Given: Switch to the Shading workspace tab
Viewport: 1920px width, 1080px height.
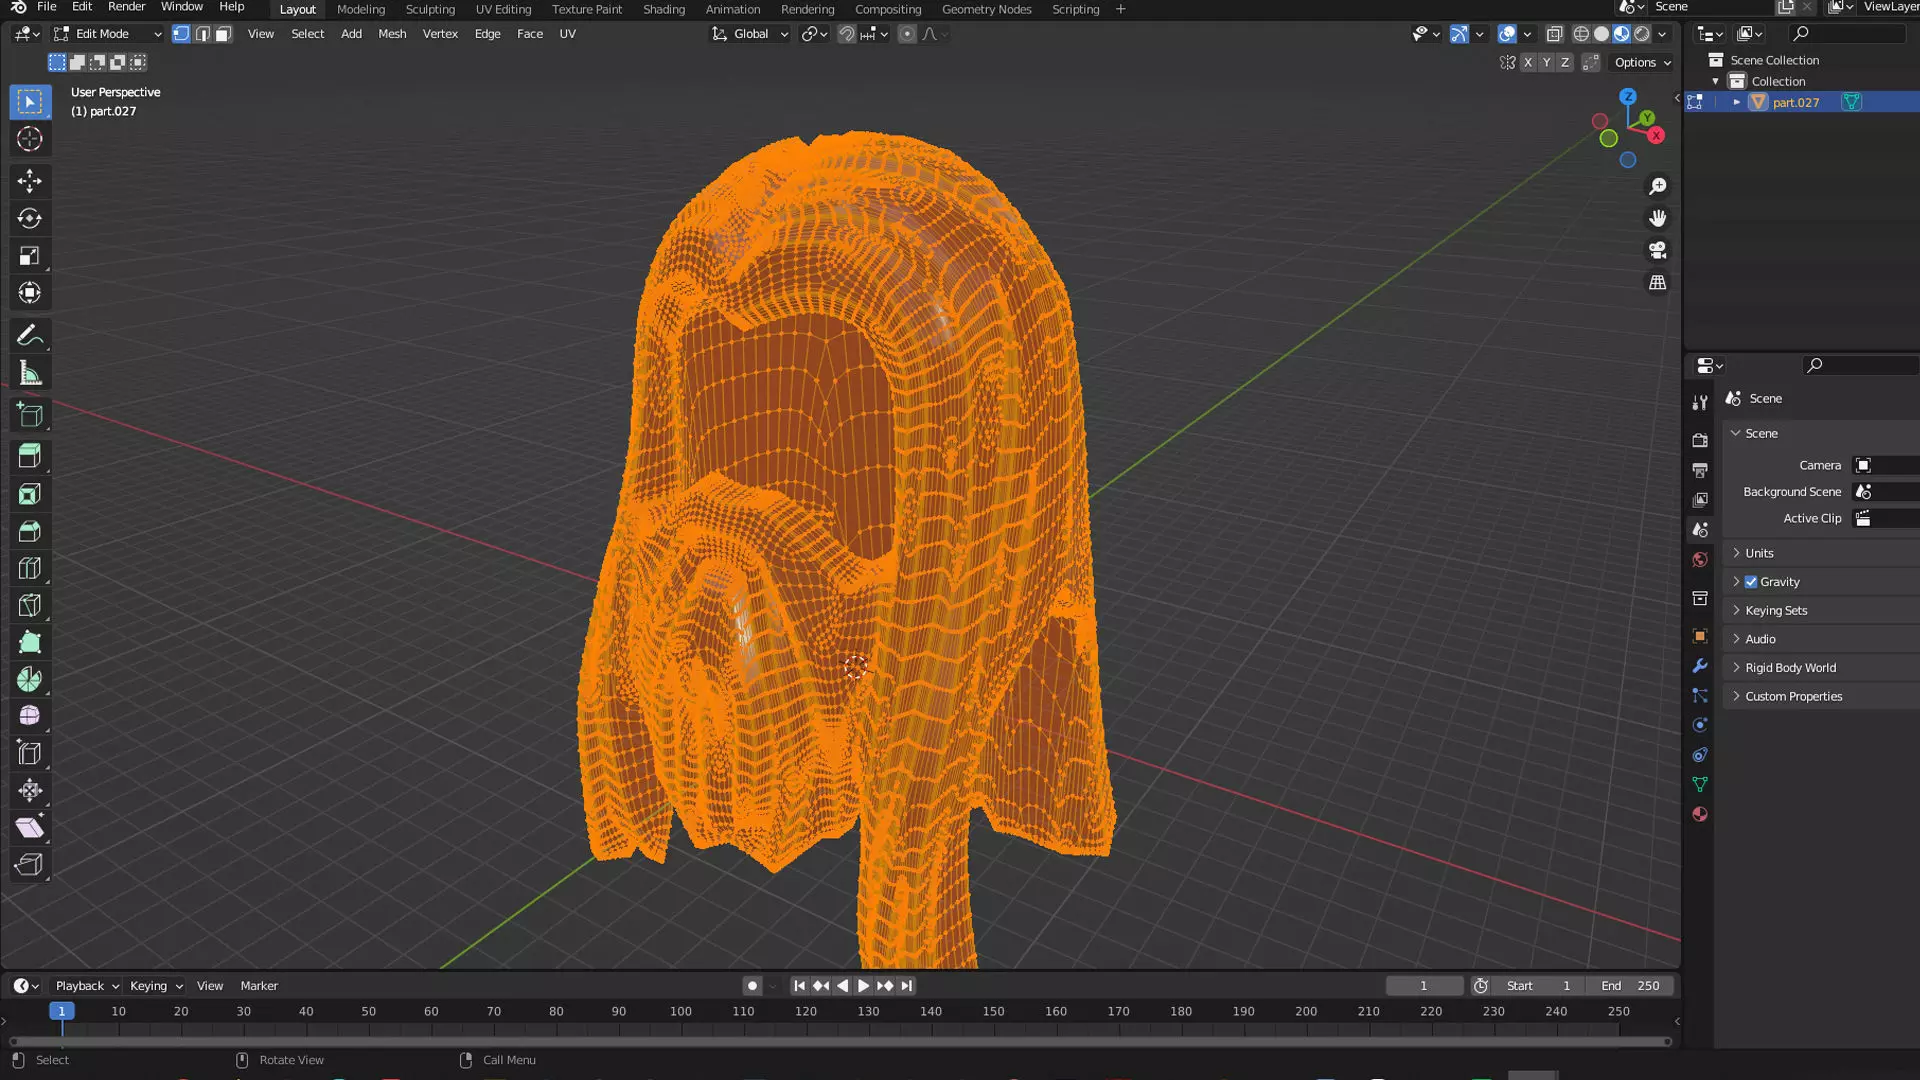Looking at the screenshot, I should tap(664, 9).
